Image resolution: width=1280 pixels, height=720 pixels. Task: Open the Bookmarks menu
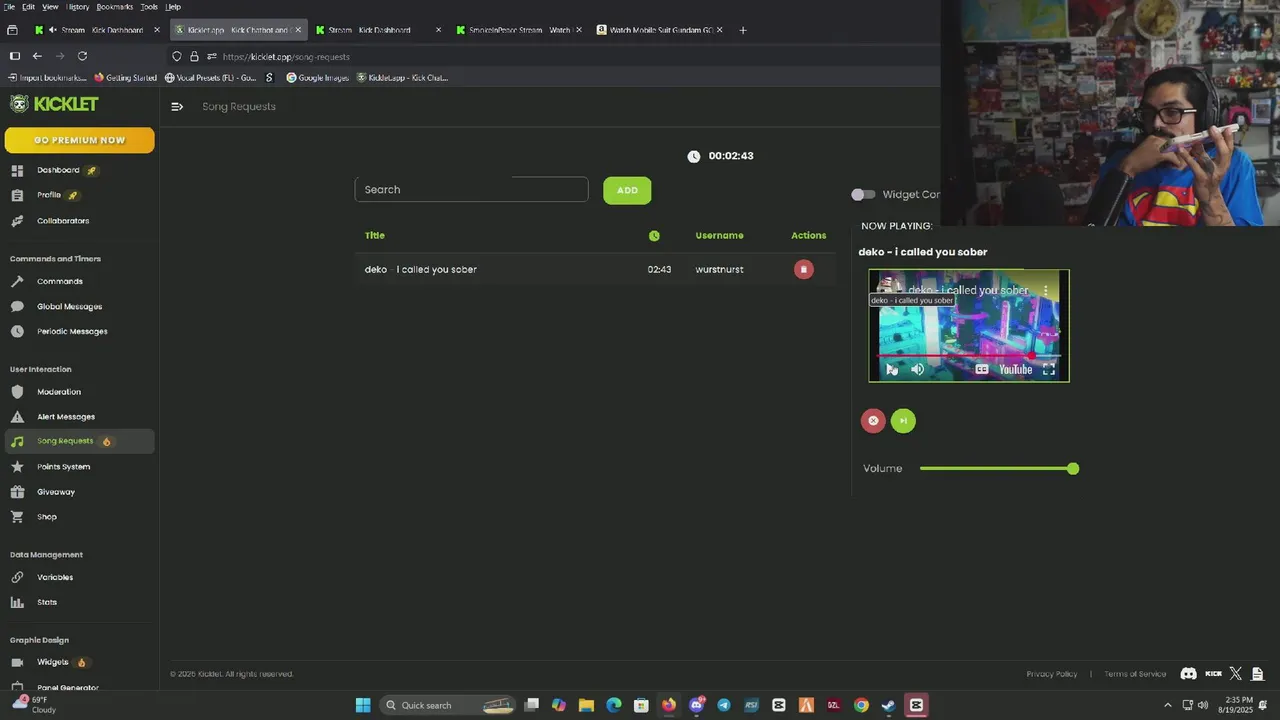(x=114, y=7)
